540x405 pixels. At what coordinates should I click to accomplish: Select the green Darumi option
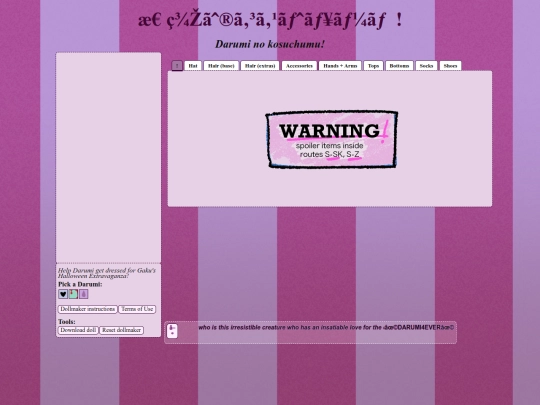pyautogui.click(x=73, y=294)
